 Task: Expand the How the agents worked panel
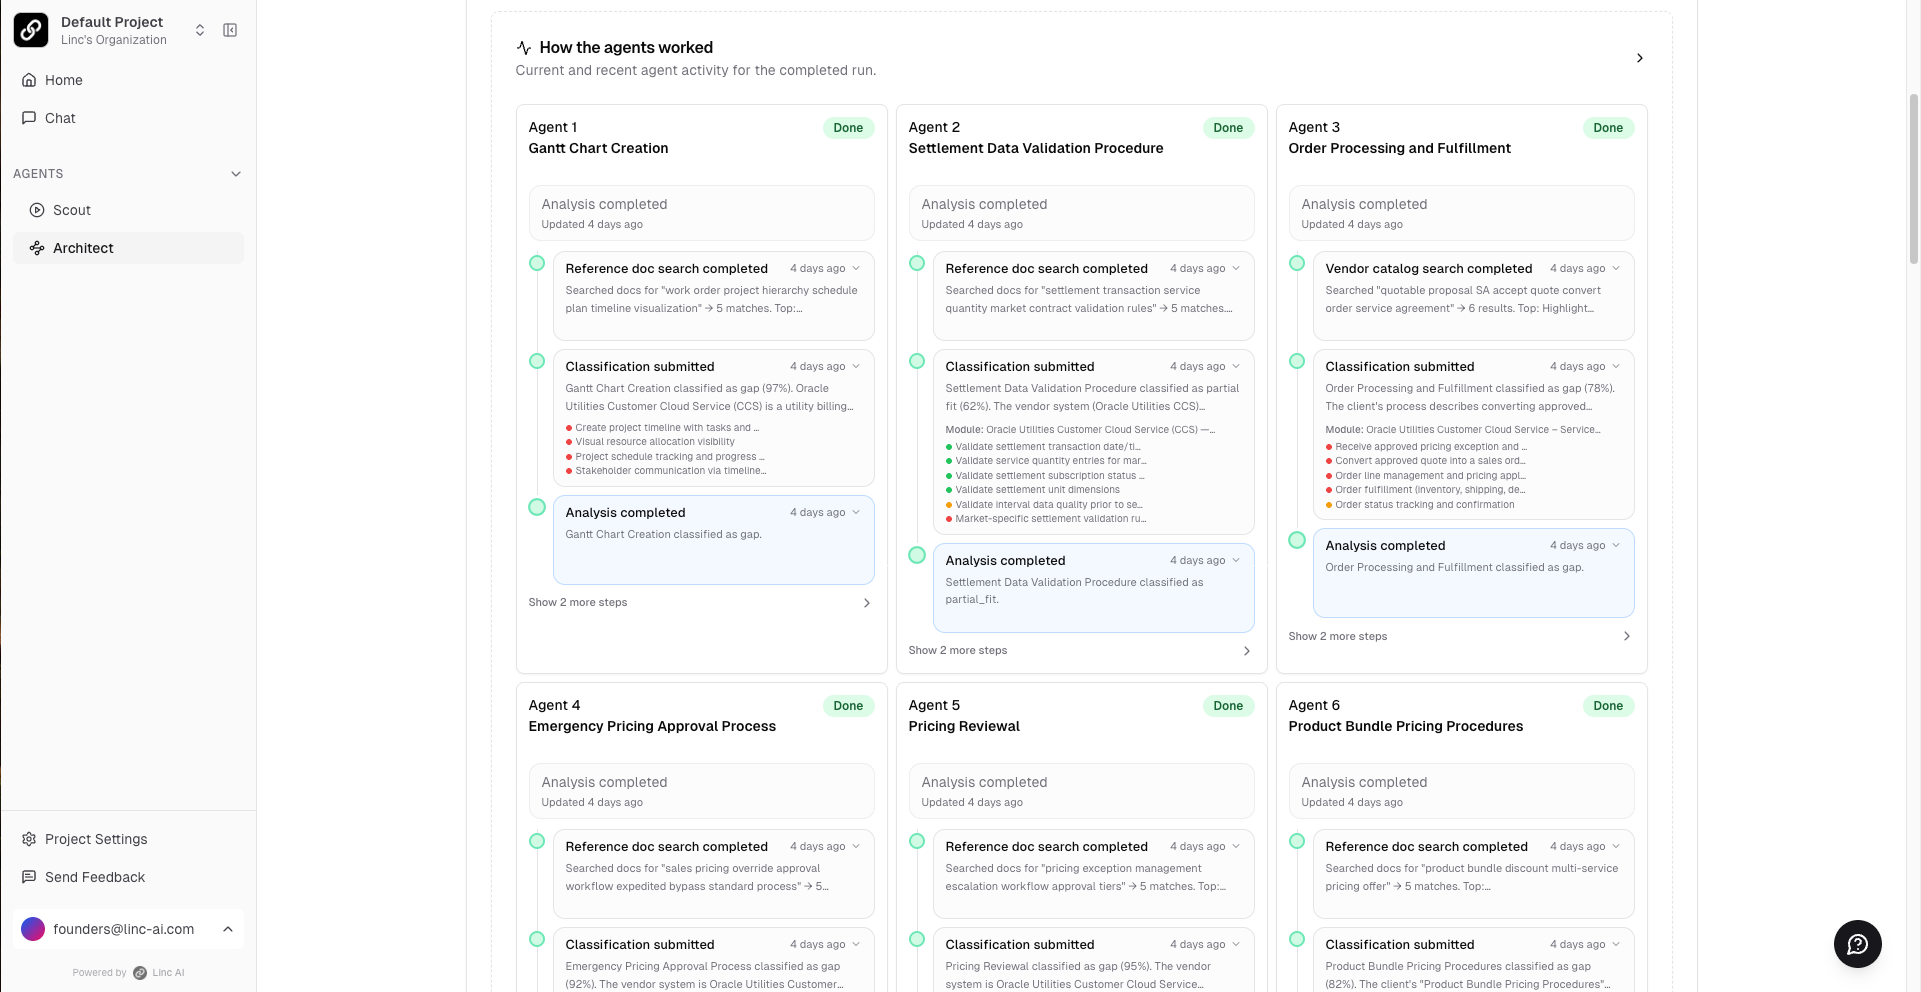[x=1639, y=58]
